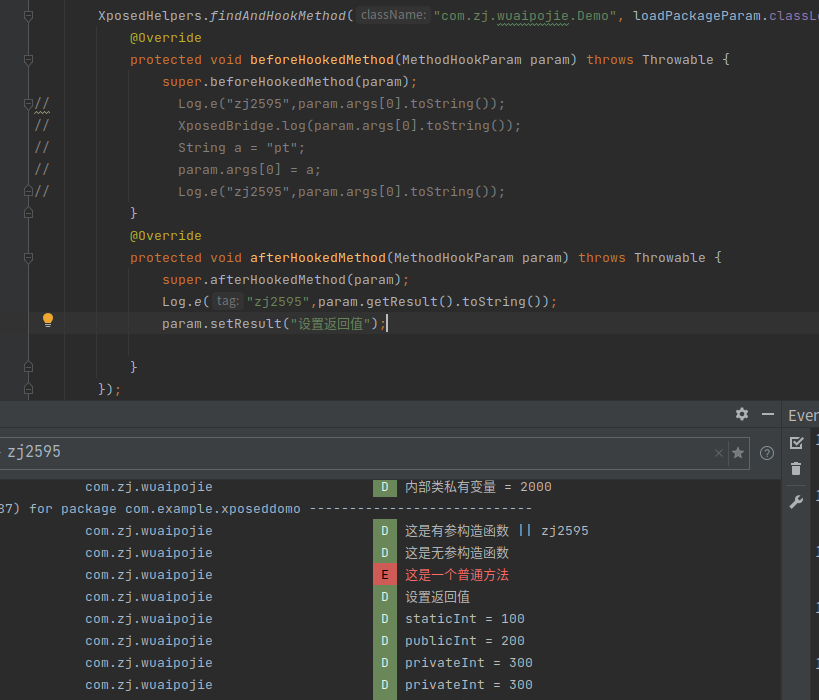Select log text 内部类私有变量 = 2000
The image size is (819, 700).
click(x=478, y=487)
